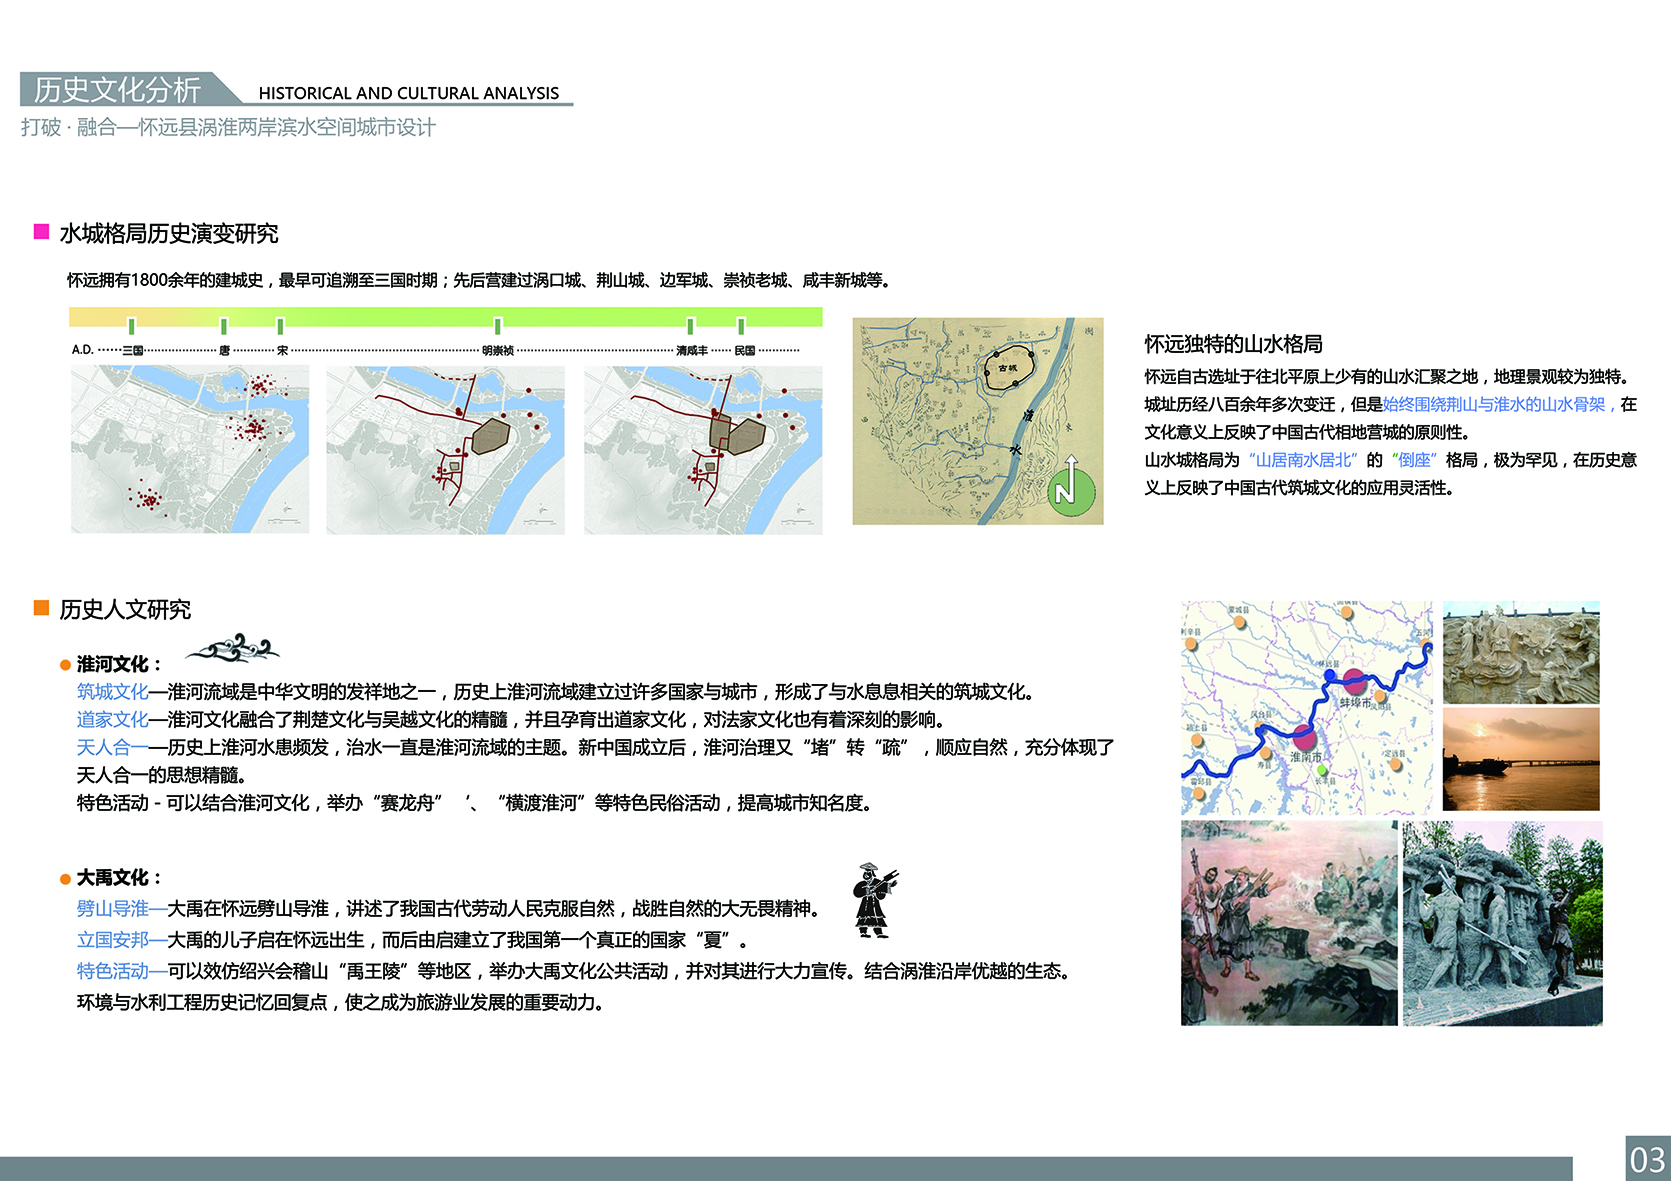Viewport: 1671px width, 1181px height.
Task: Select the first map with red dot clusters
Action: pos(190,449)
